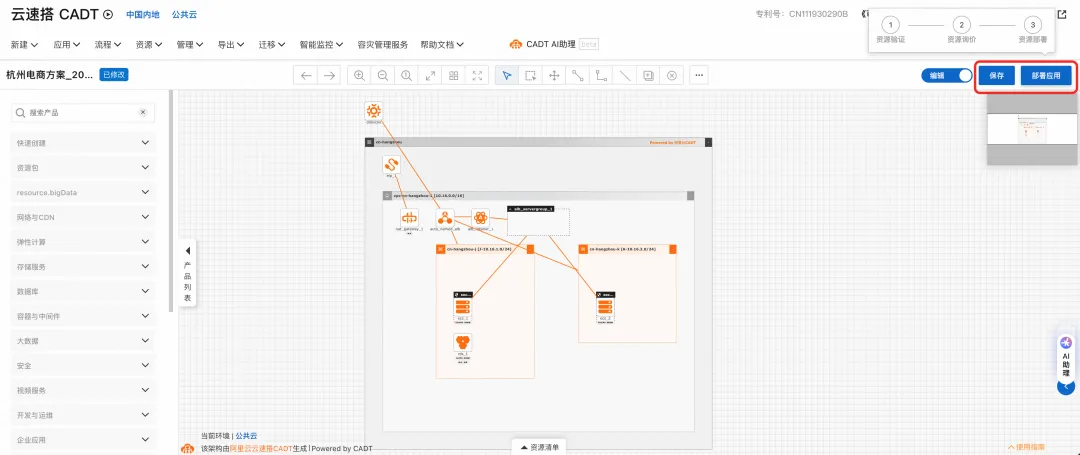Select the gear service node above cn-hangzhou region
The height and width of the screenshot is (455, 1080).
(373, 111)
